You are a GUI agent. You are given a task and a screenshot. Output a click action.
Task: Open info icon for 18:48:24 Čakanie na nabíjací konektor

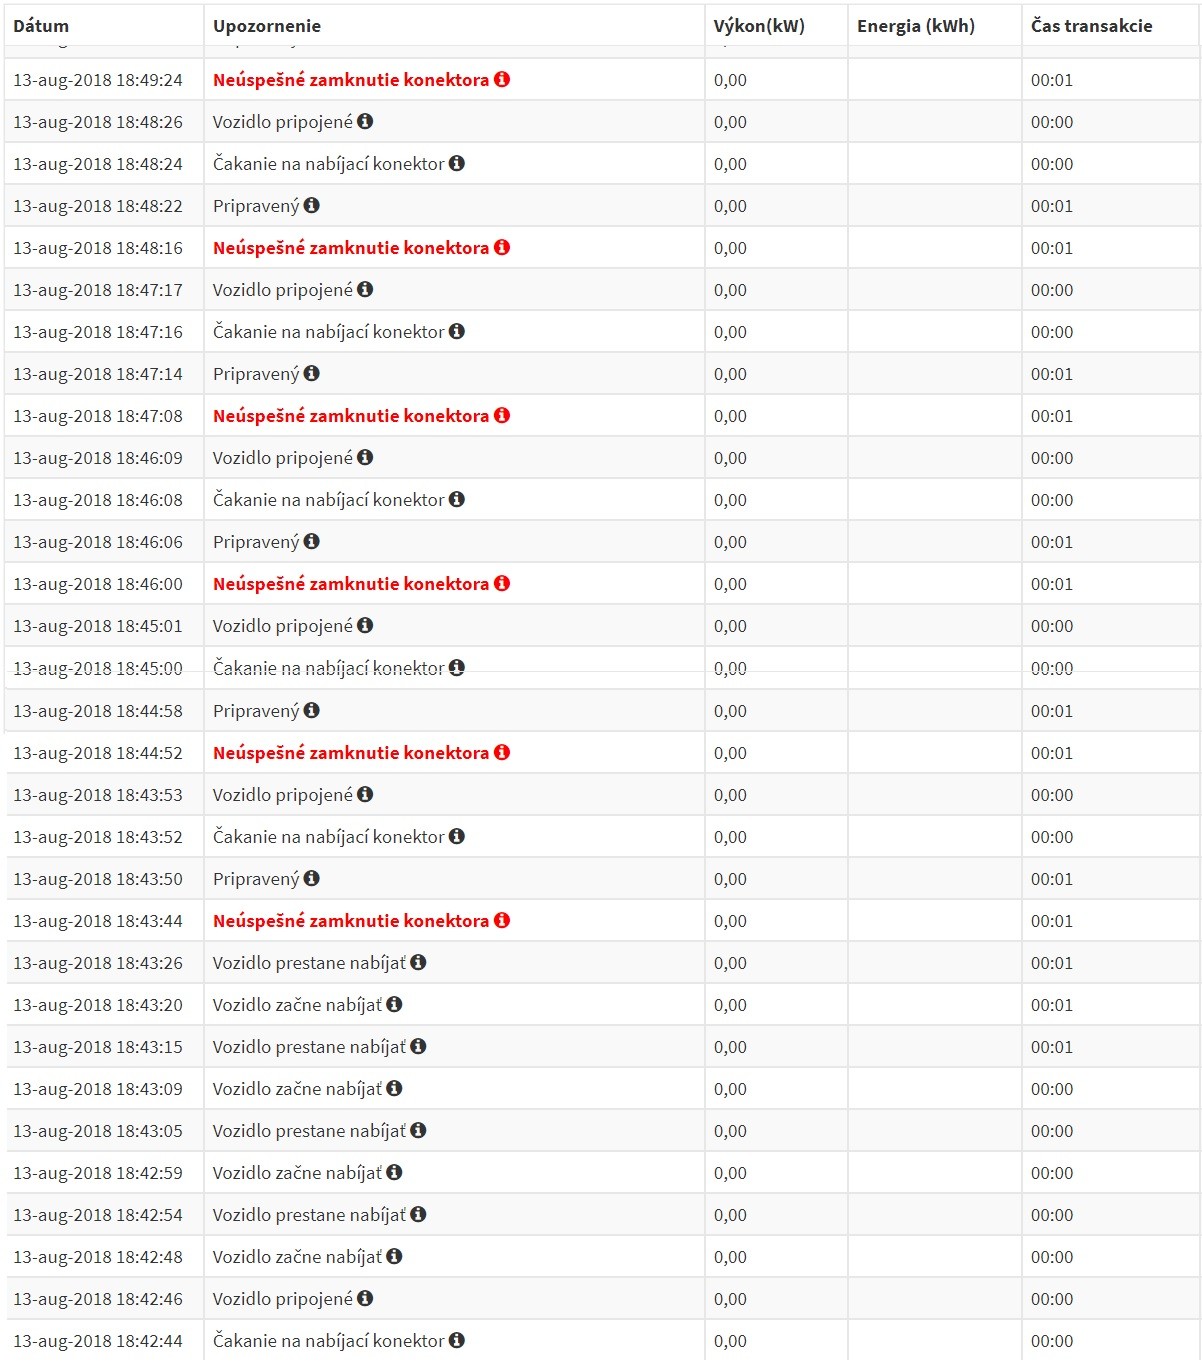457,163
